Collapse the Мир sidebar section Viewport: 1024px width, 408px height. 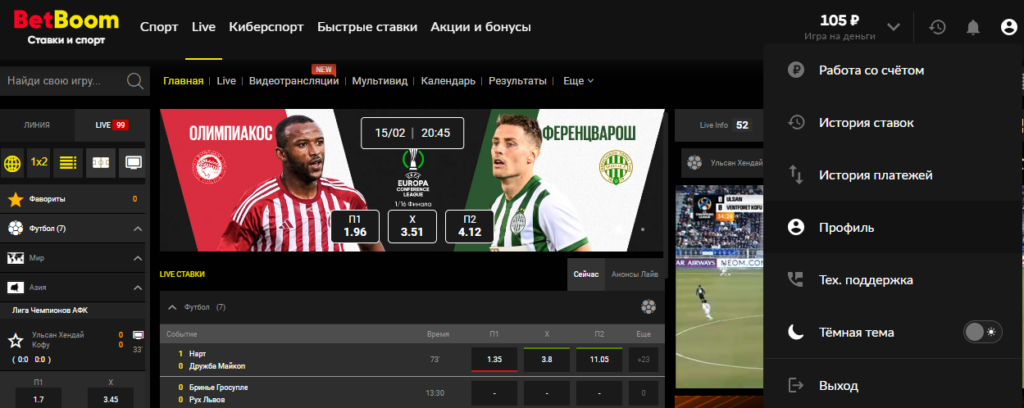pyautogui.click(x=138, y=259)
